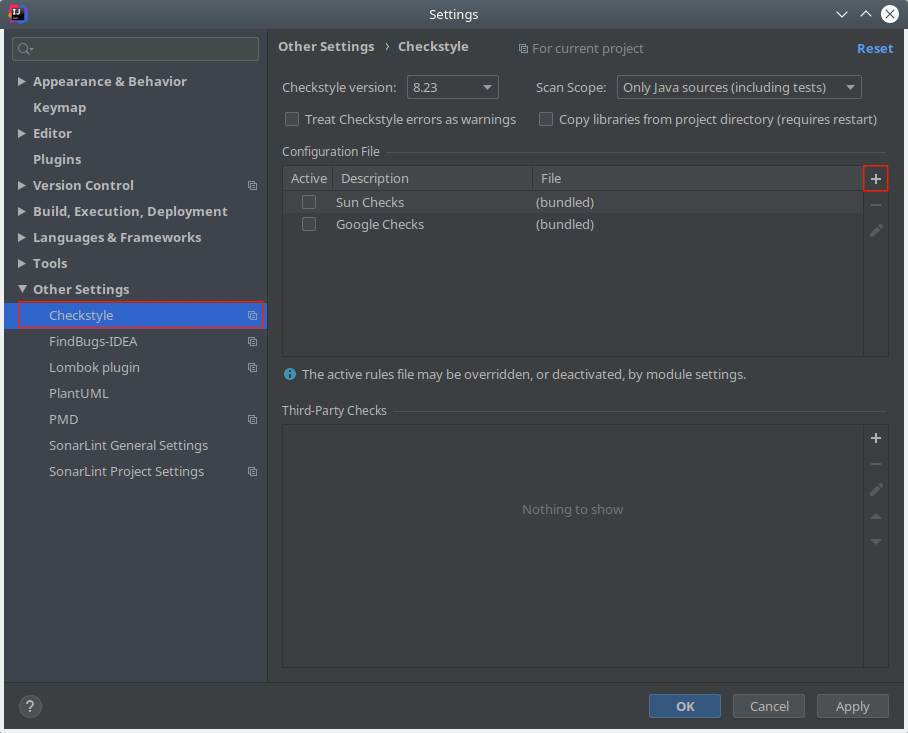Click the project icon beside FindBugs-IDEA

(x=252, y=342)
